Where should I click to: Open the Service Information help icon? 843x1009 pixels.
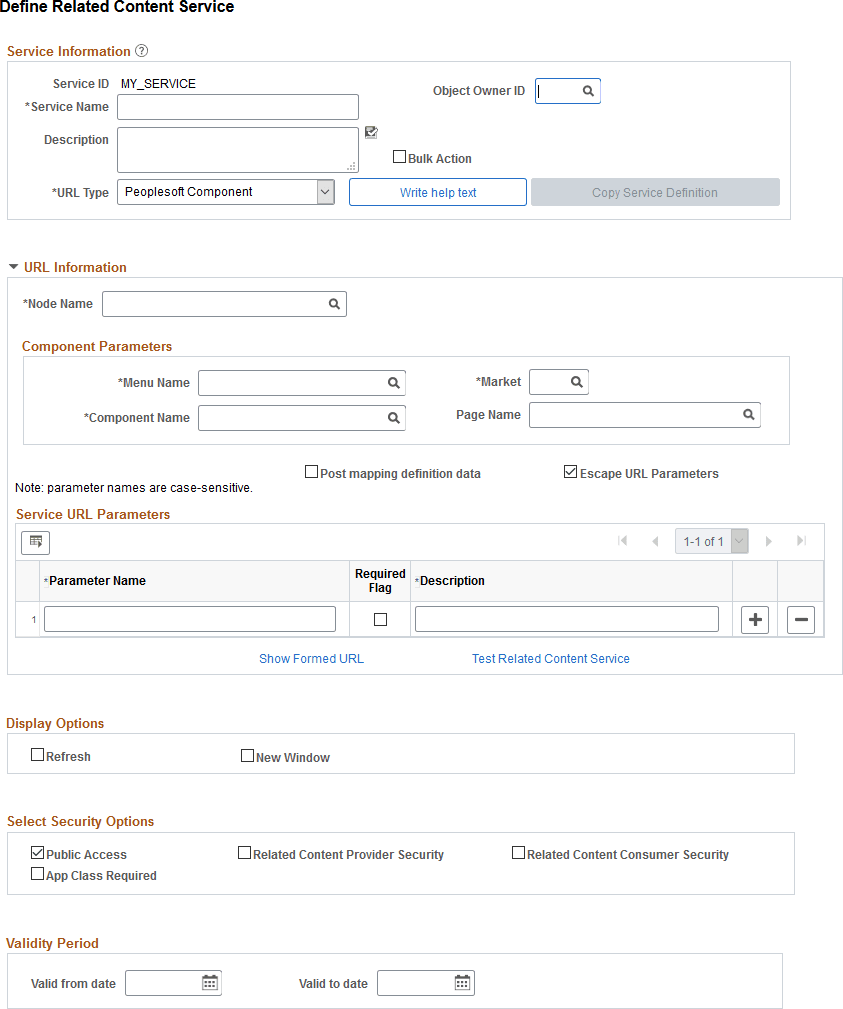click(141, 50)
